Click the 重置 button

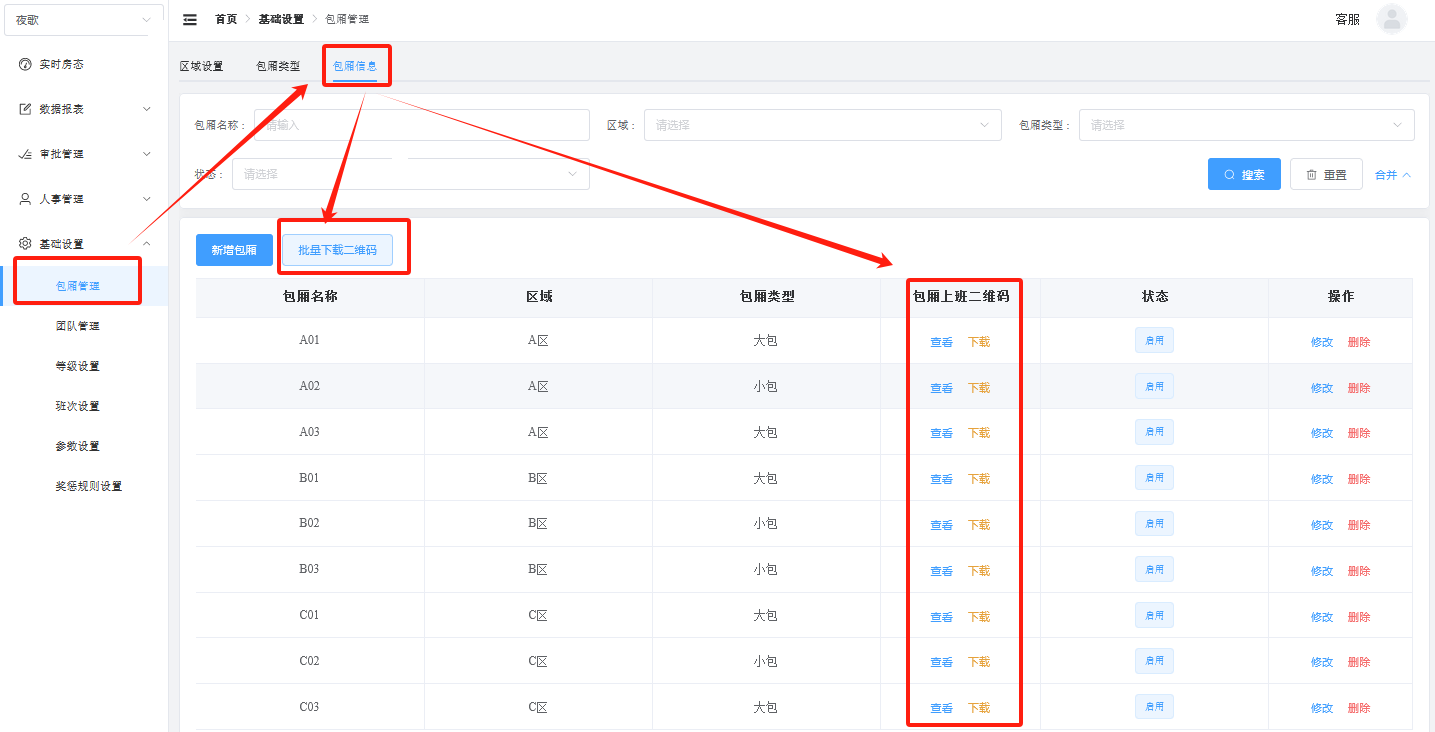1326,174
